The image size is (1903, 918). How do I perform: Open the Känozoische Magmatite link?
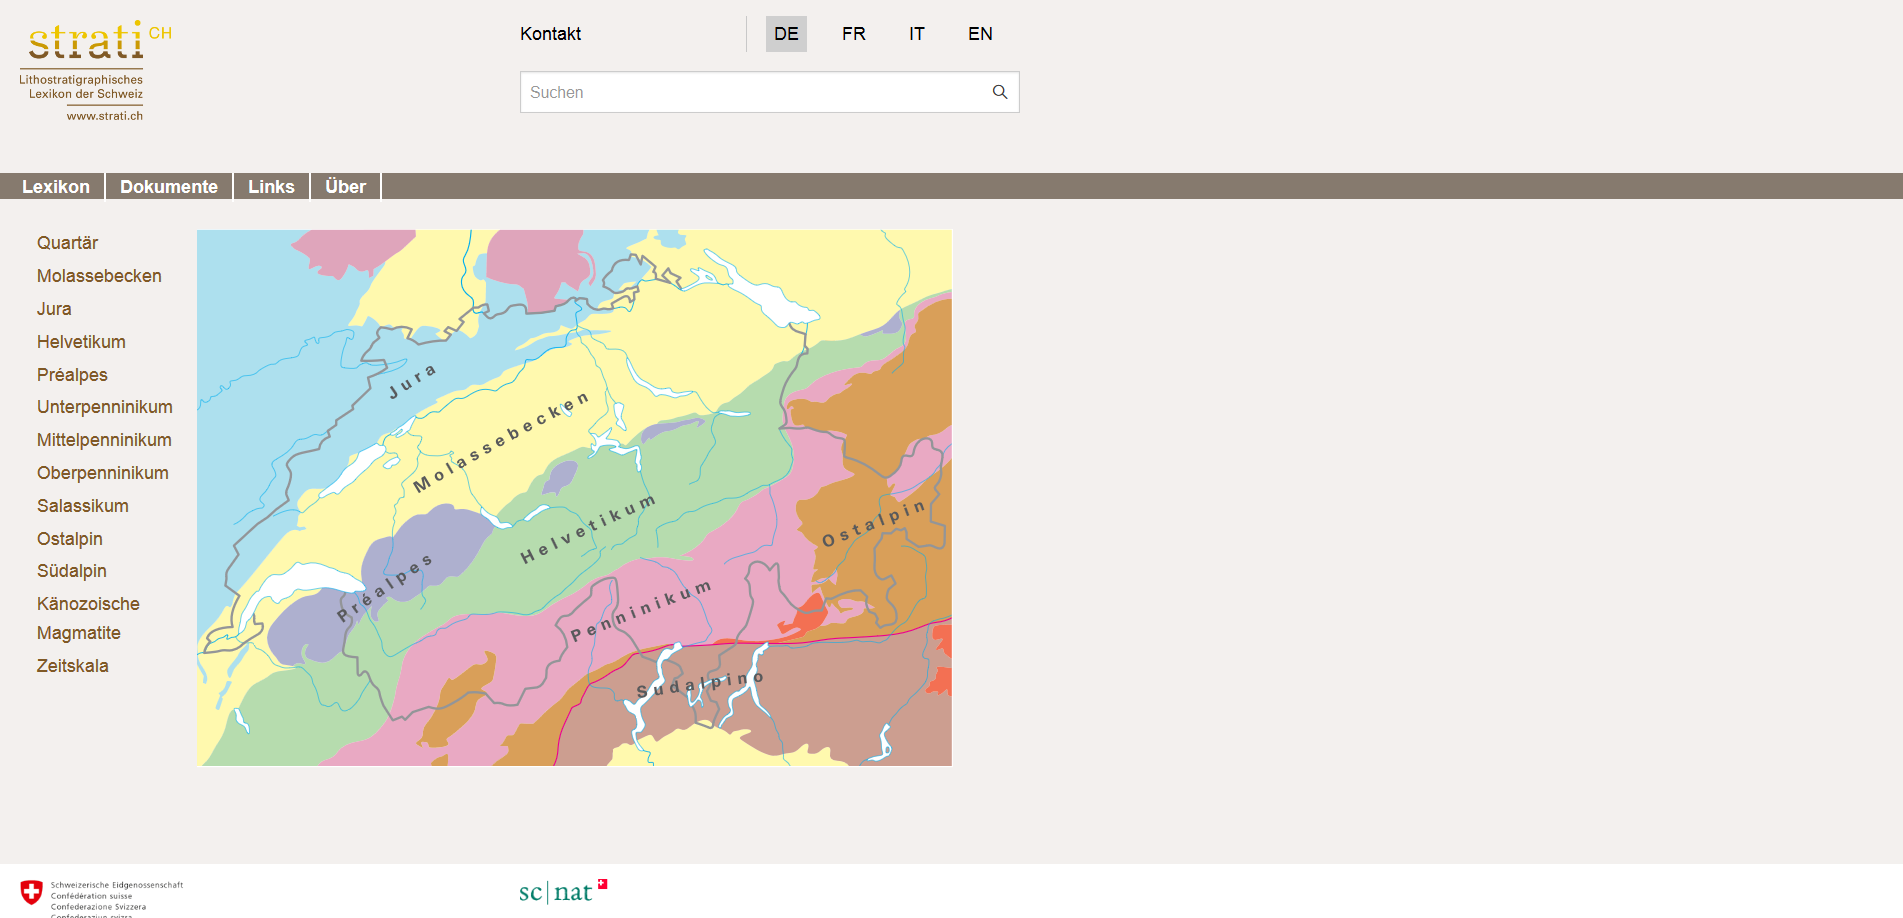tap(88, 618)
